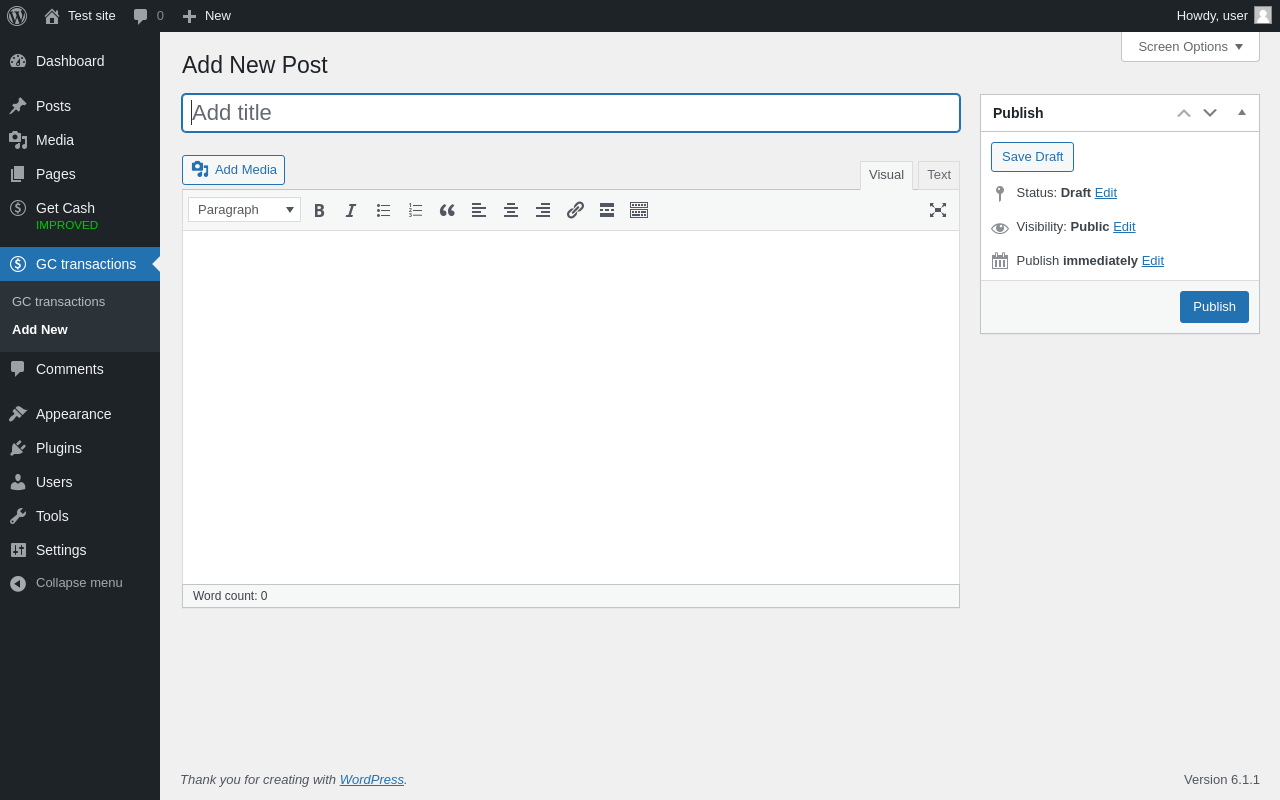Insert a bulleted list
This screenshot has height=800, width=1280.
pos(383,210)
